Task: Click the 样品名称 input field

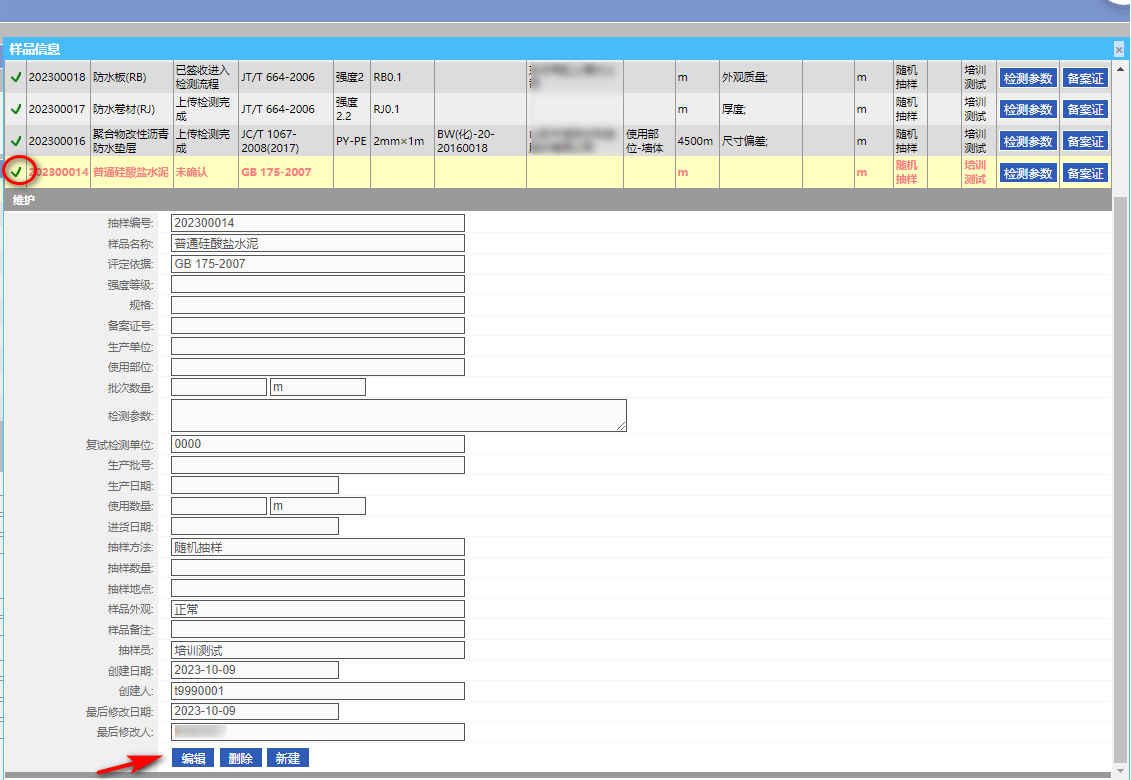Action: (x=317, y=243)
